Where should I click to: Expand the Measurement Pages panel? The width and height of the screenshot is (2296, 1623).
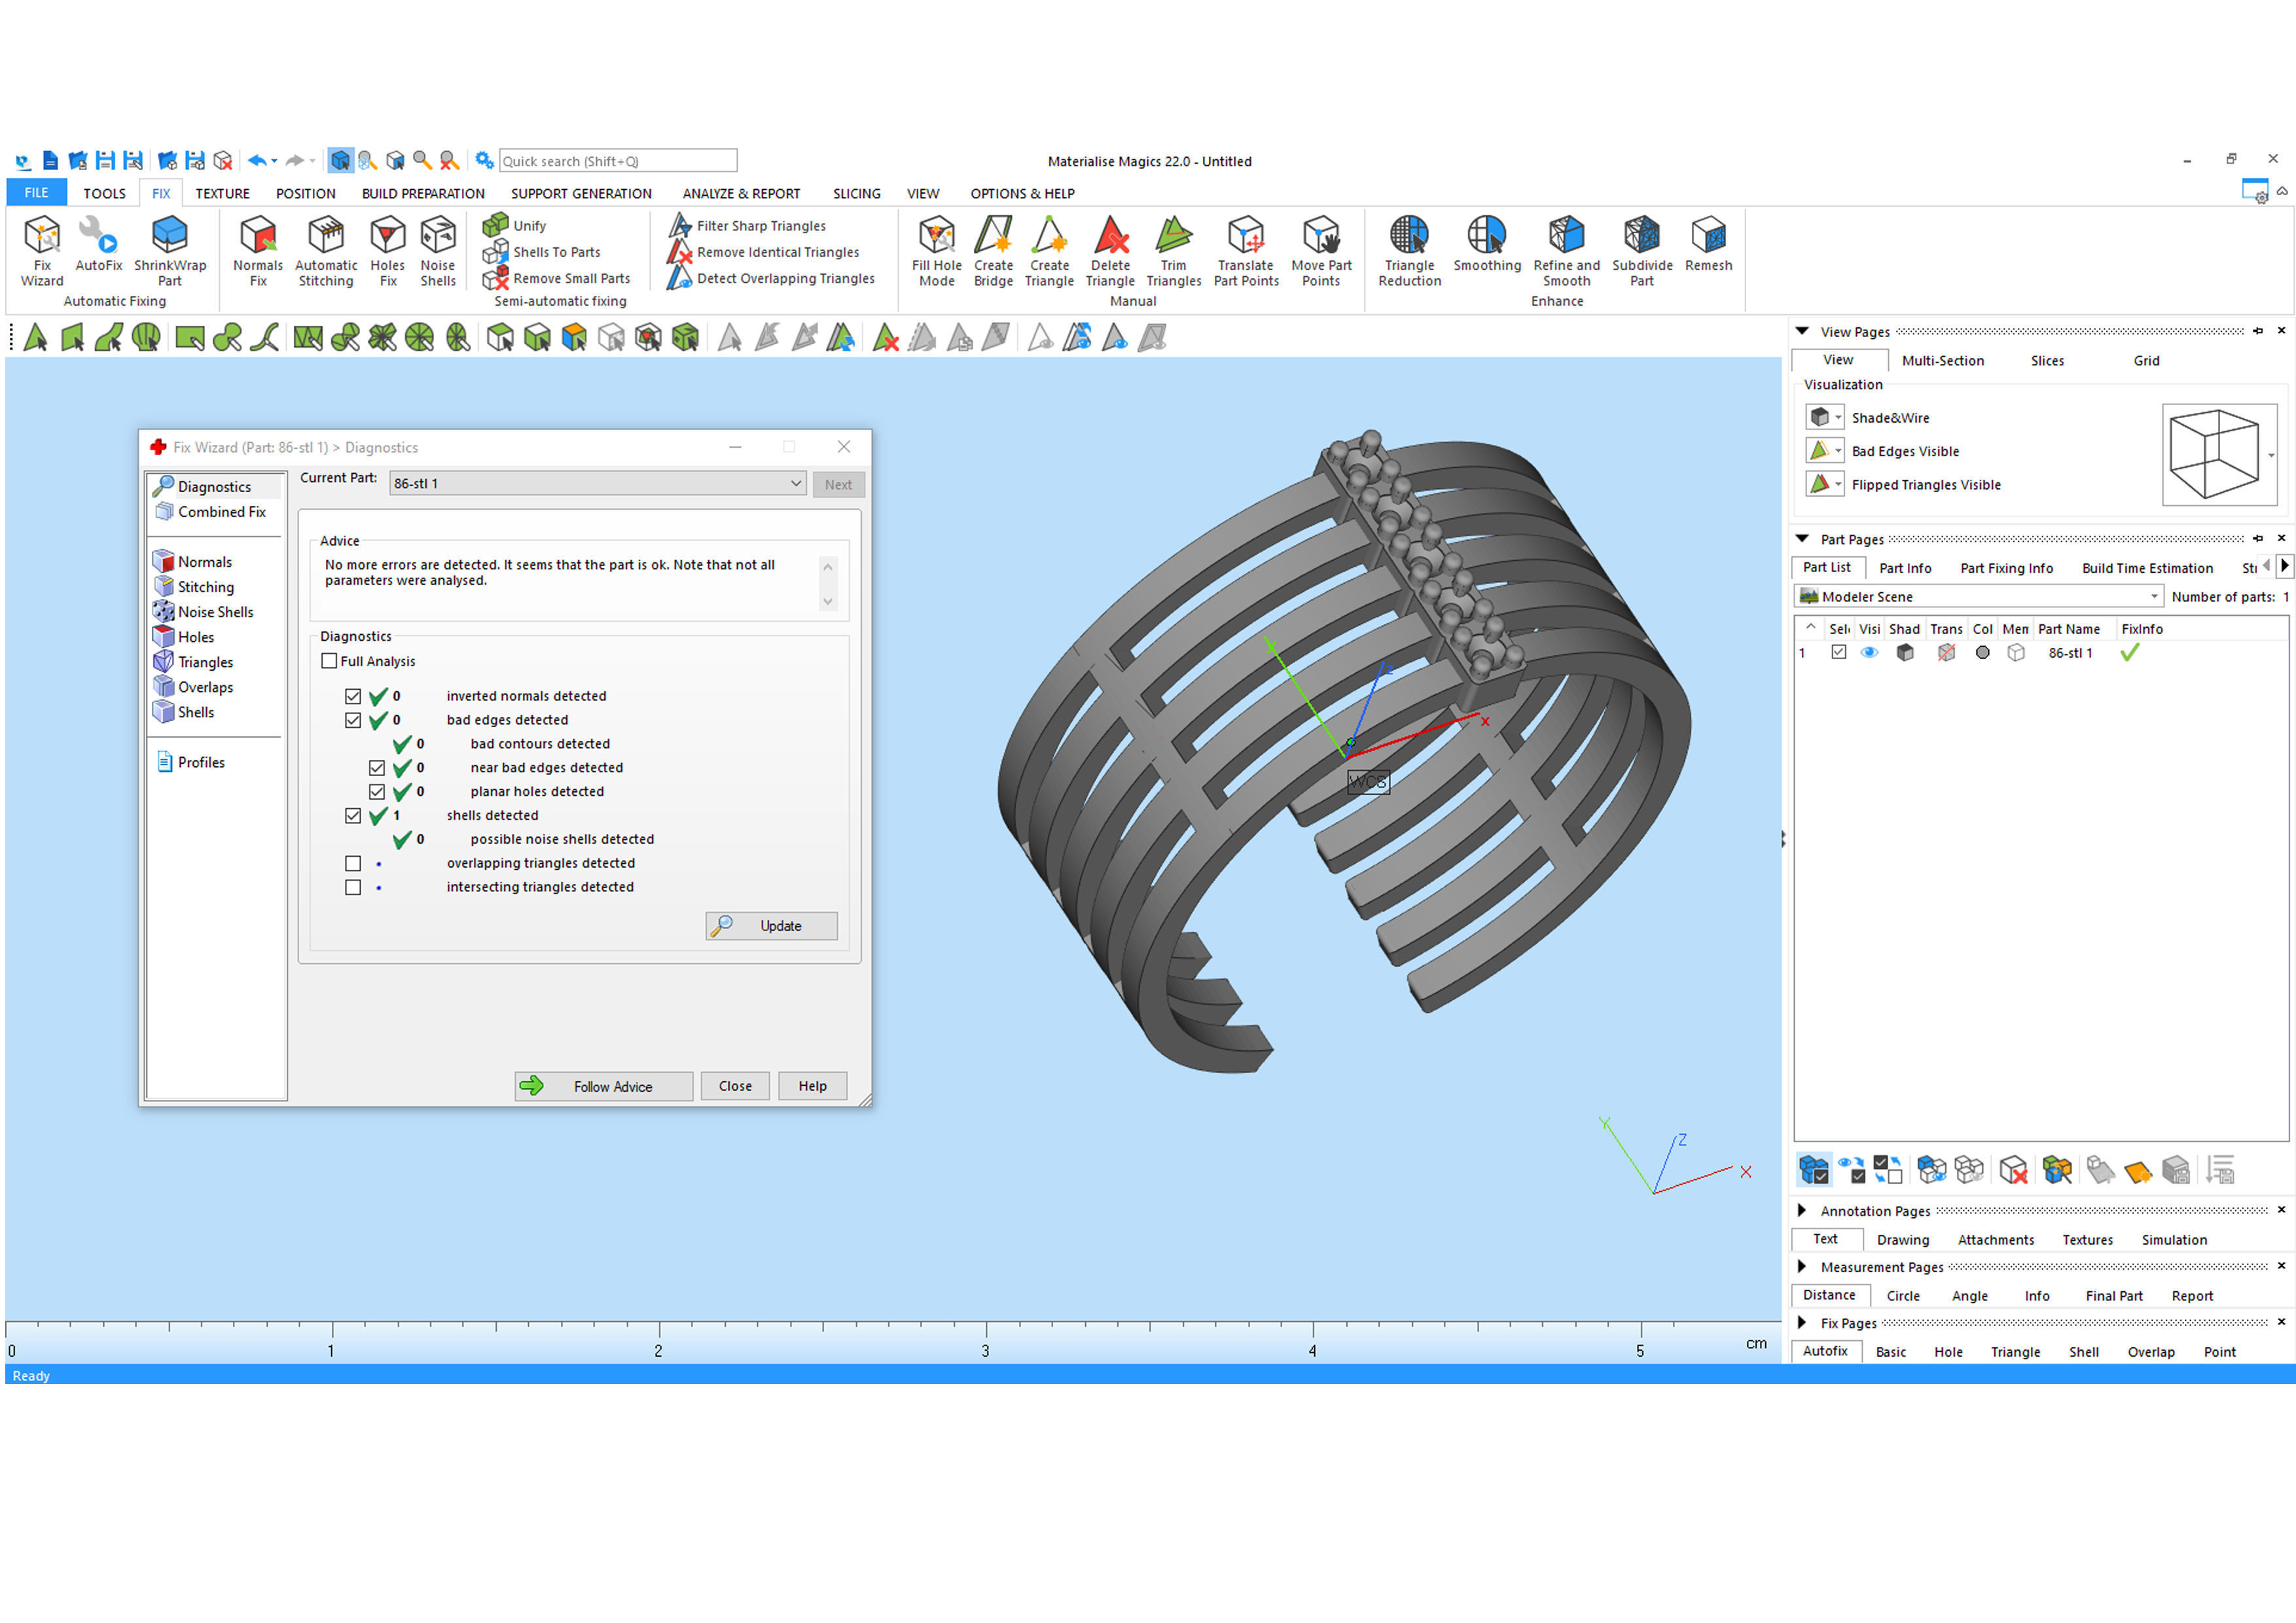pos(1802,1266)
